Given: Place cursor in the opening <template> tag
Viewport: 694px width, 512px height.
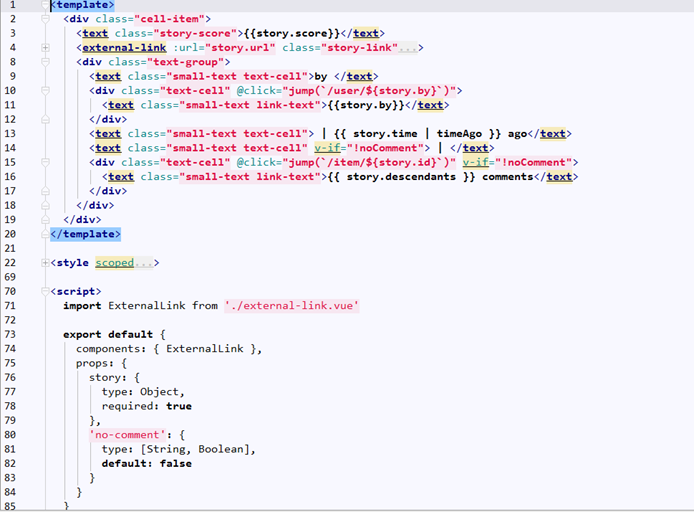Looking at the screenshot, I should tap(82, 5).
